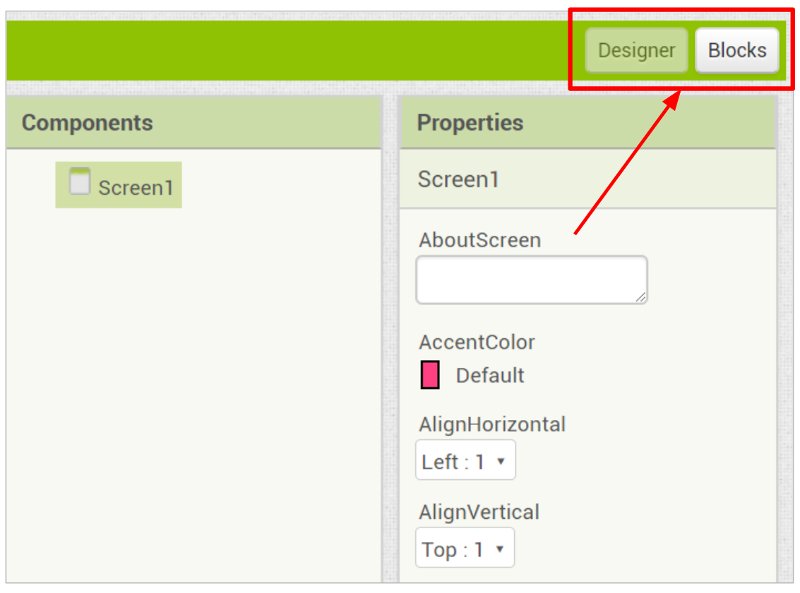This screenshot has height=593, width=800.
Task: Click the AboutScreen property label
Action: point(480,240)
